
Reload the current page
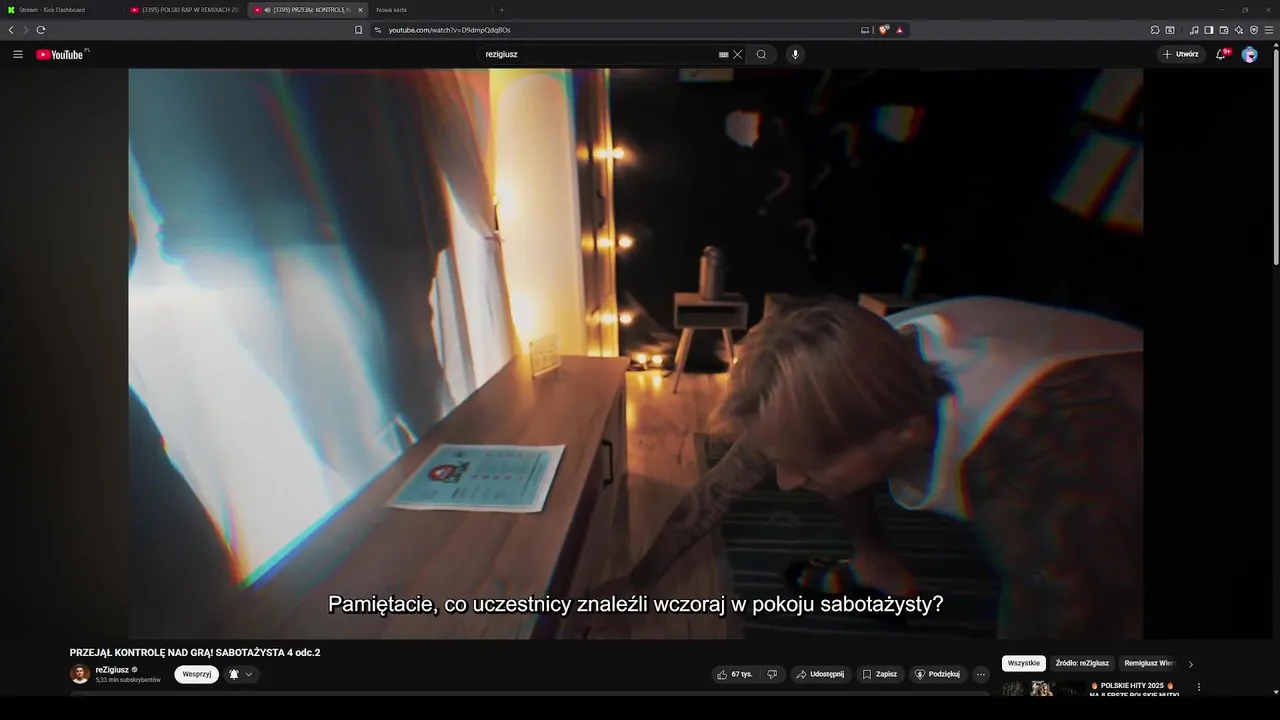tap(41, 30)
